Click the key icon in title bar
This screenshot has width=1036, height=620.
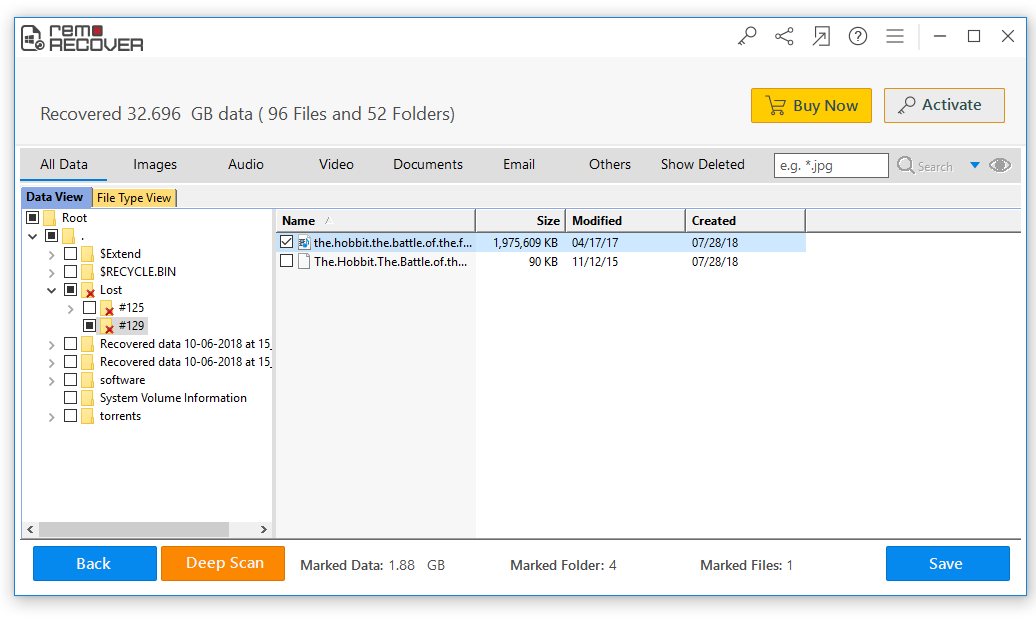pos(747,36)
